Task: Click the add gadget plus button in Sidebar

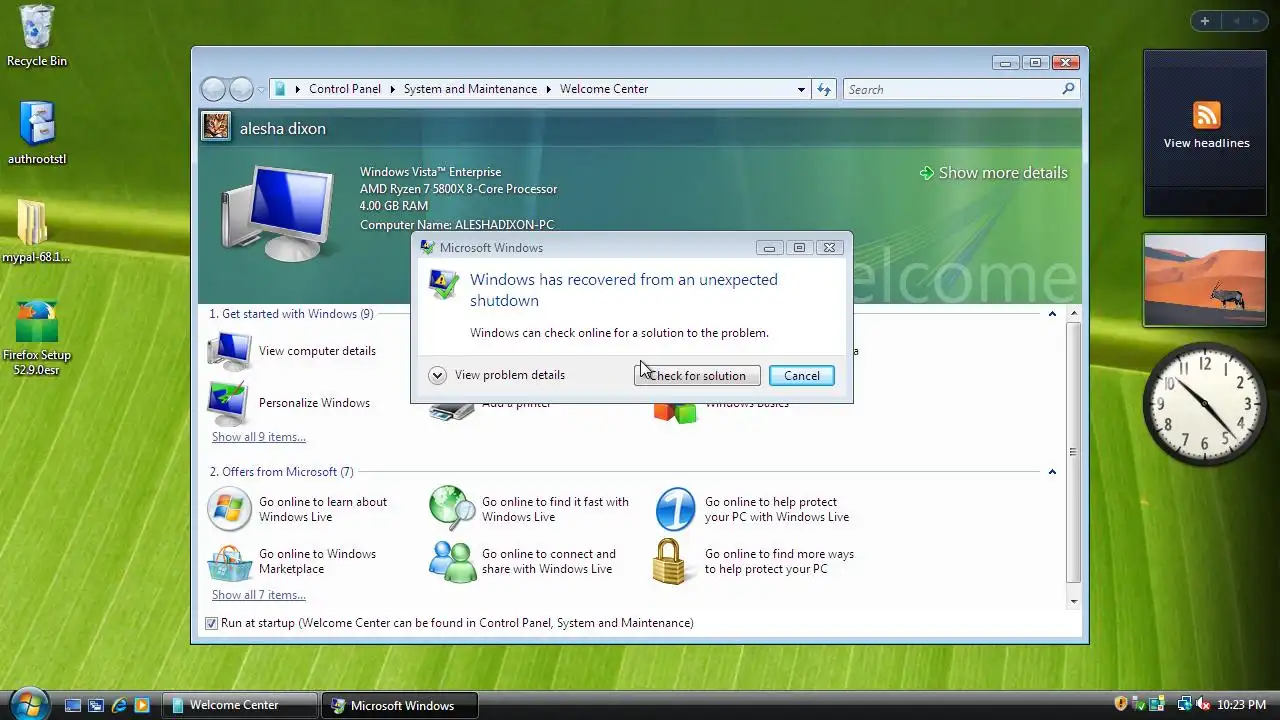Action: pos(1205,21)
